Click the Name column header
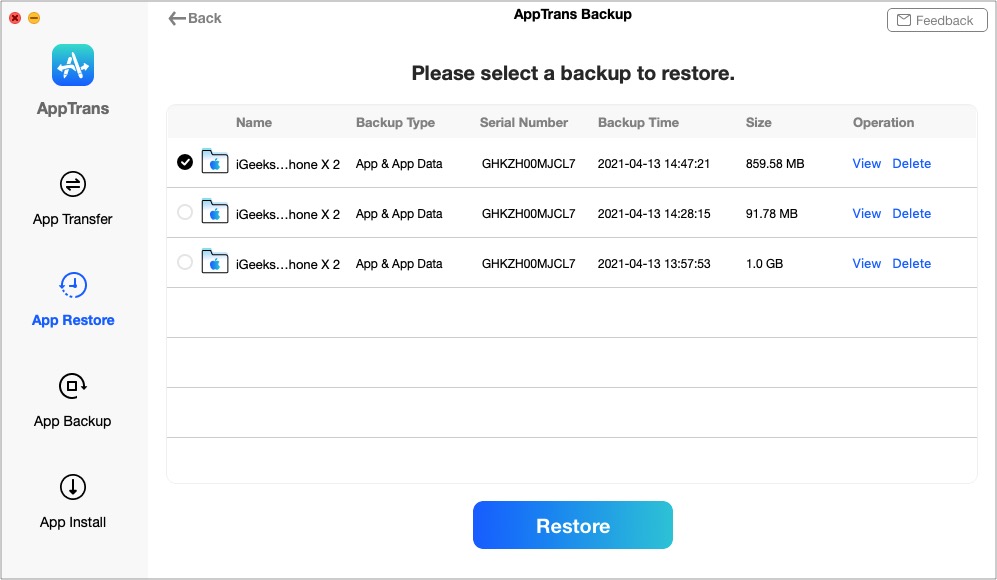 pyautogui.click(x=254, y=122)
